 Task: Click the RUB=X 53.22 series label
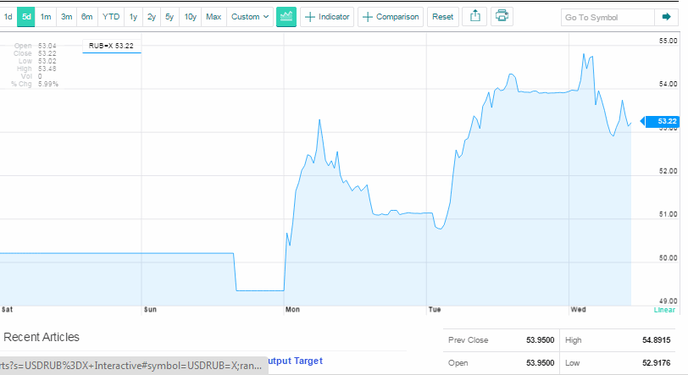pyautogui.click(x=111, y=46)
